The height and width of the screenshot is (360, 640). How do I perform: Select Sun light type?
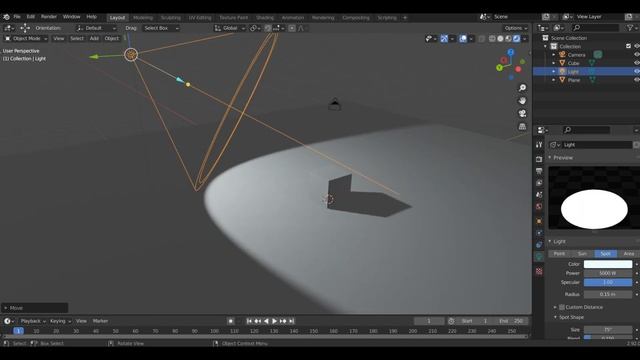click(582, 253)
